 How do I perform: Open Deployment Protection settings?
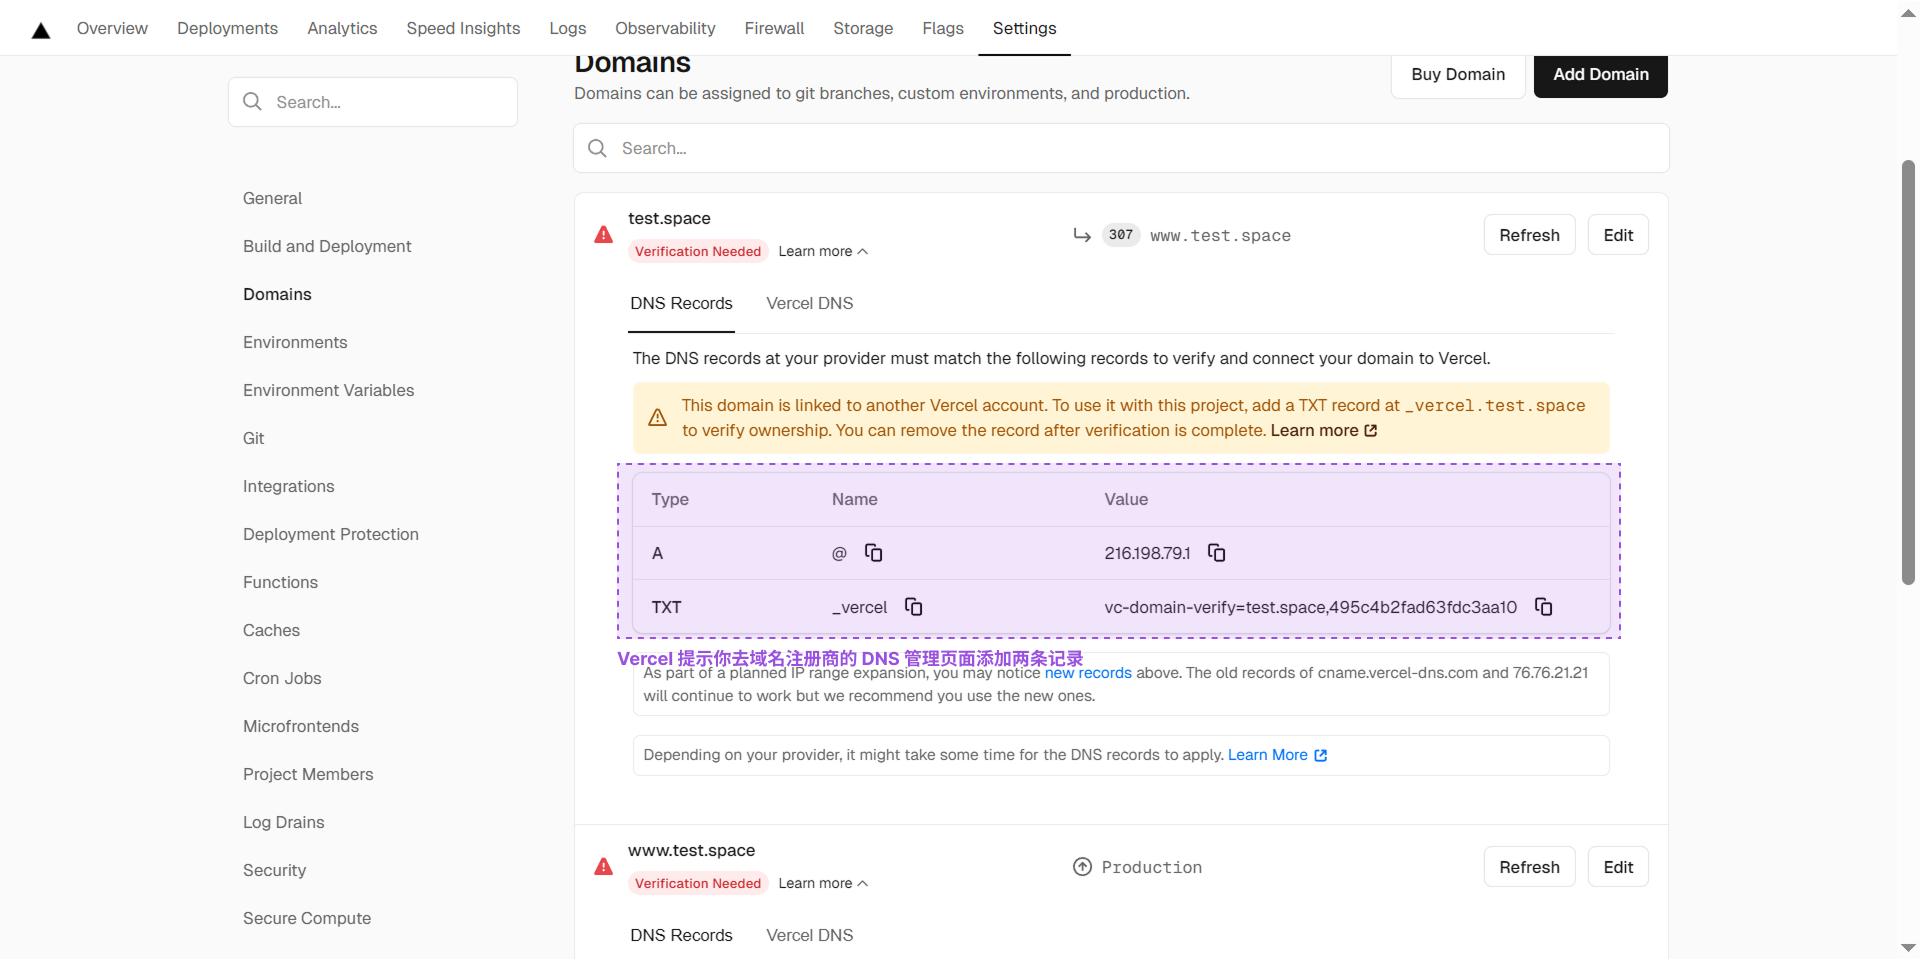click(x=331, y=534)
